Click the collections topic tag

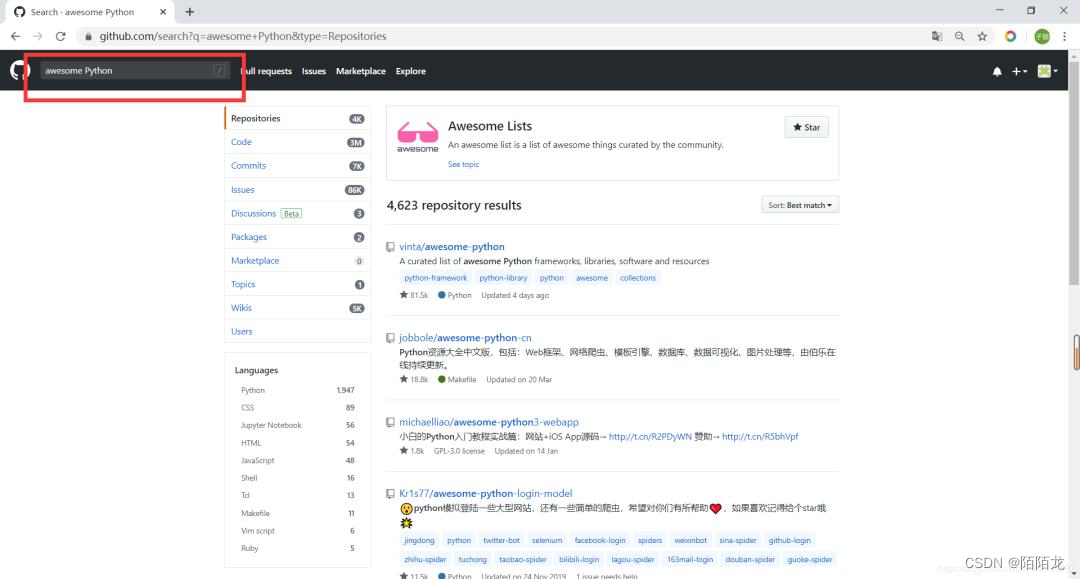pos(638,278)
